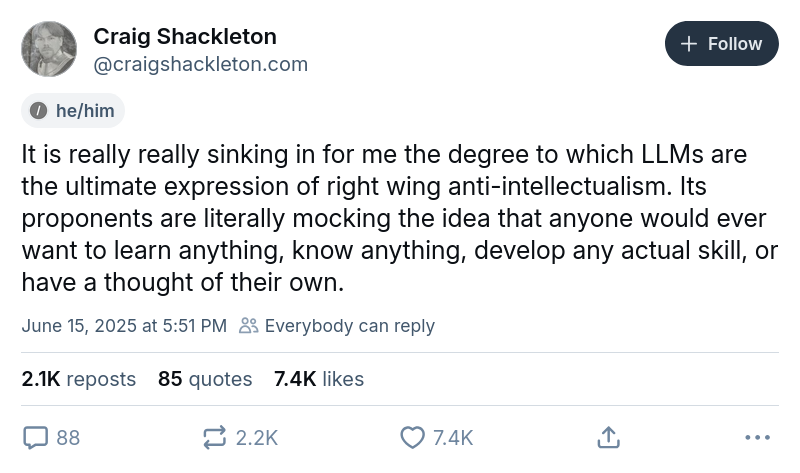View the 2.1K reposts list
The width and height of the screenshot is (800, 473).
(x=78, y=379)
